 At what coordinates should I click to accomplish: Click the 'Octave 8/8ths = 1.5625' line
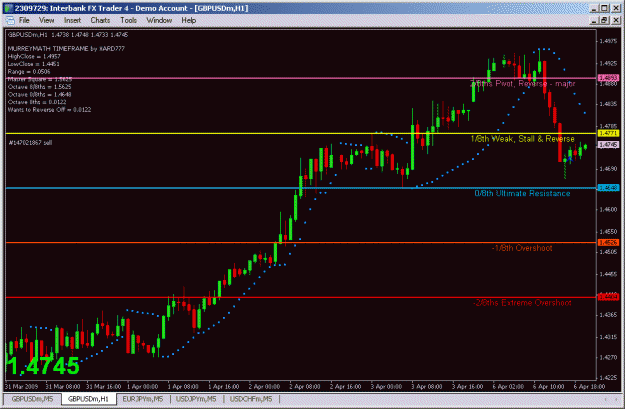tap(39, 87)
